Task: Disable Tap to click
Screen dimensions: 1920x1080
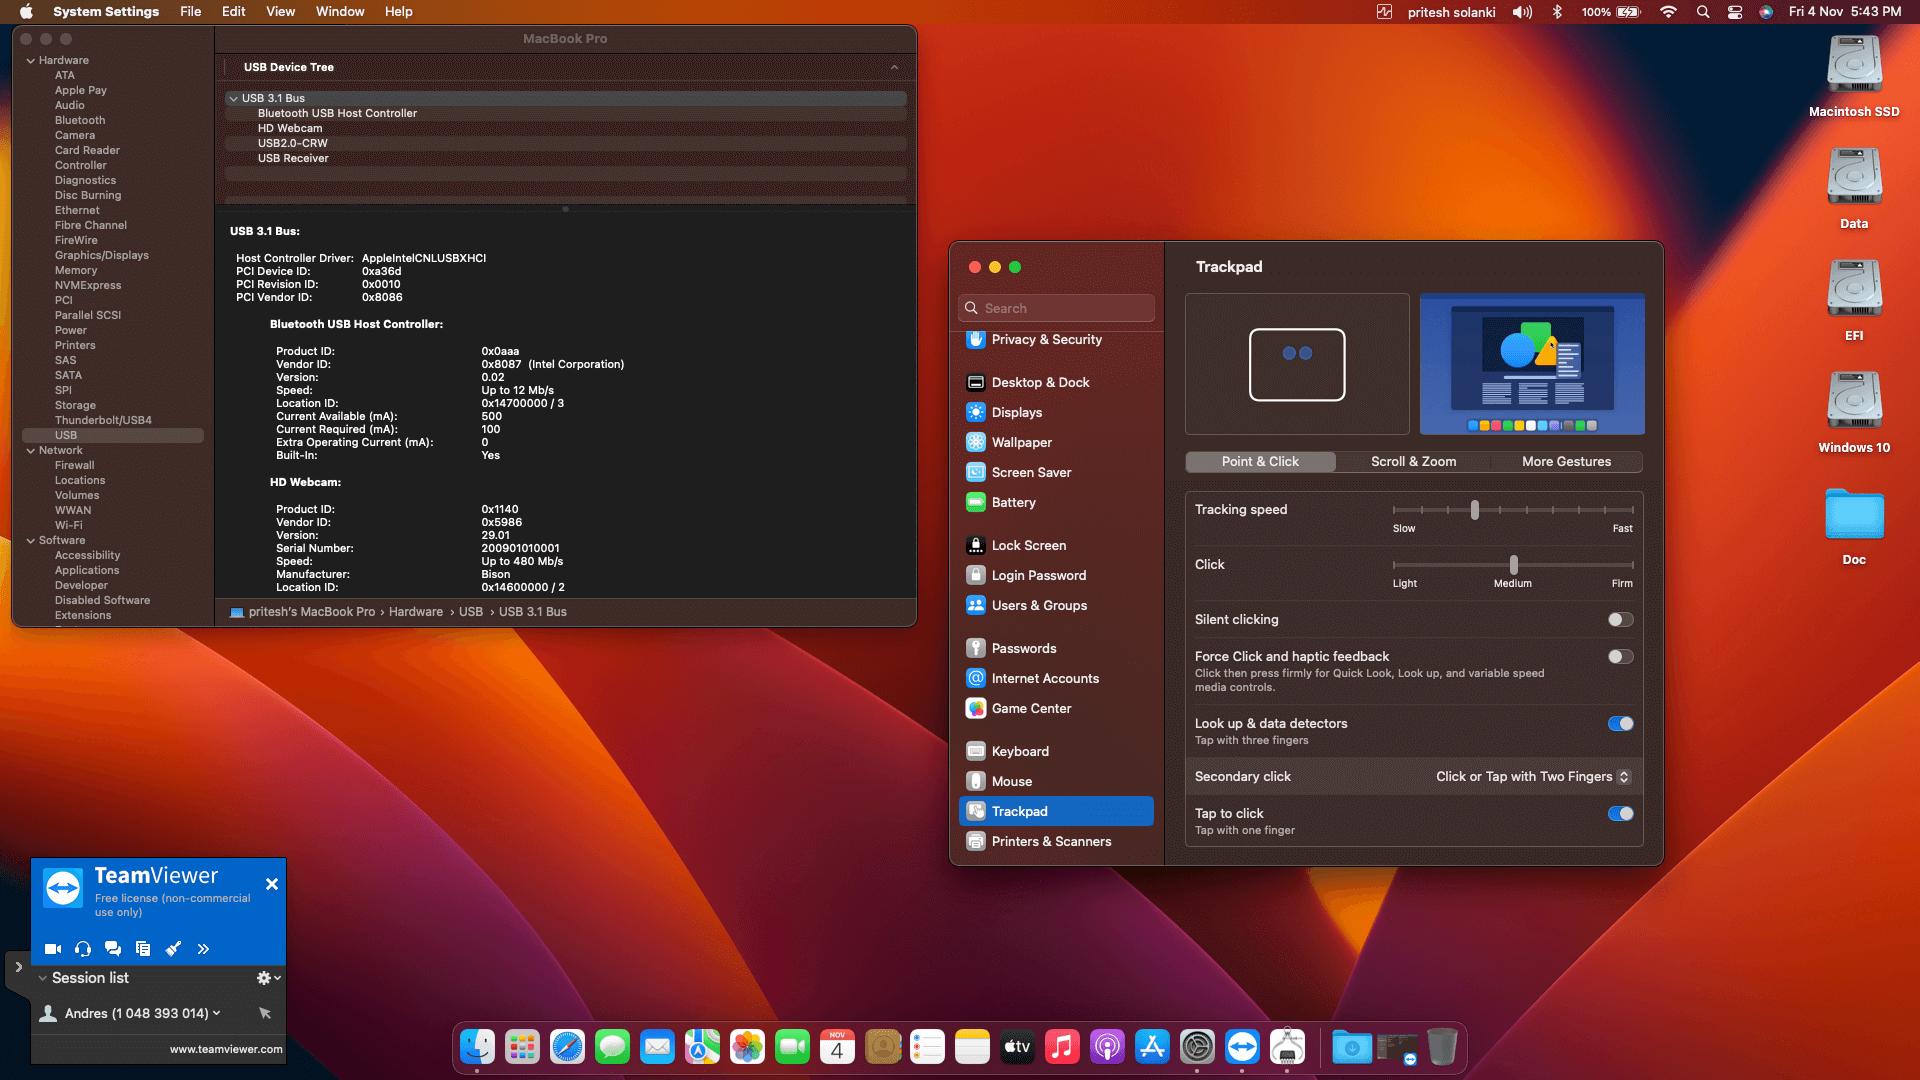Action: [1619, 813]
